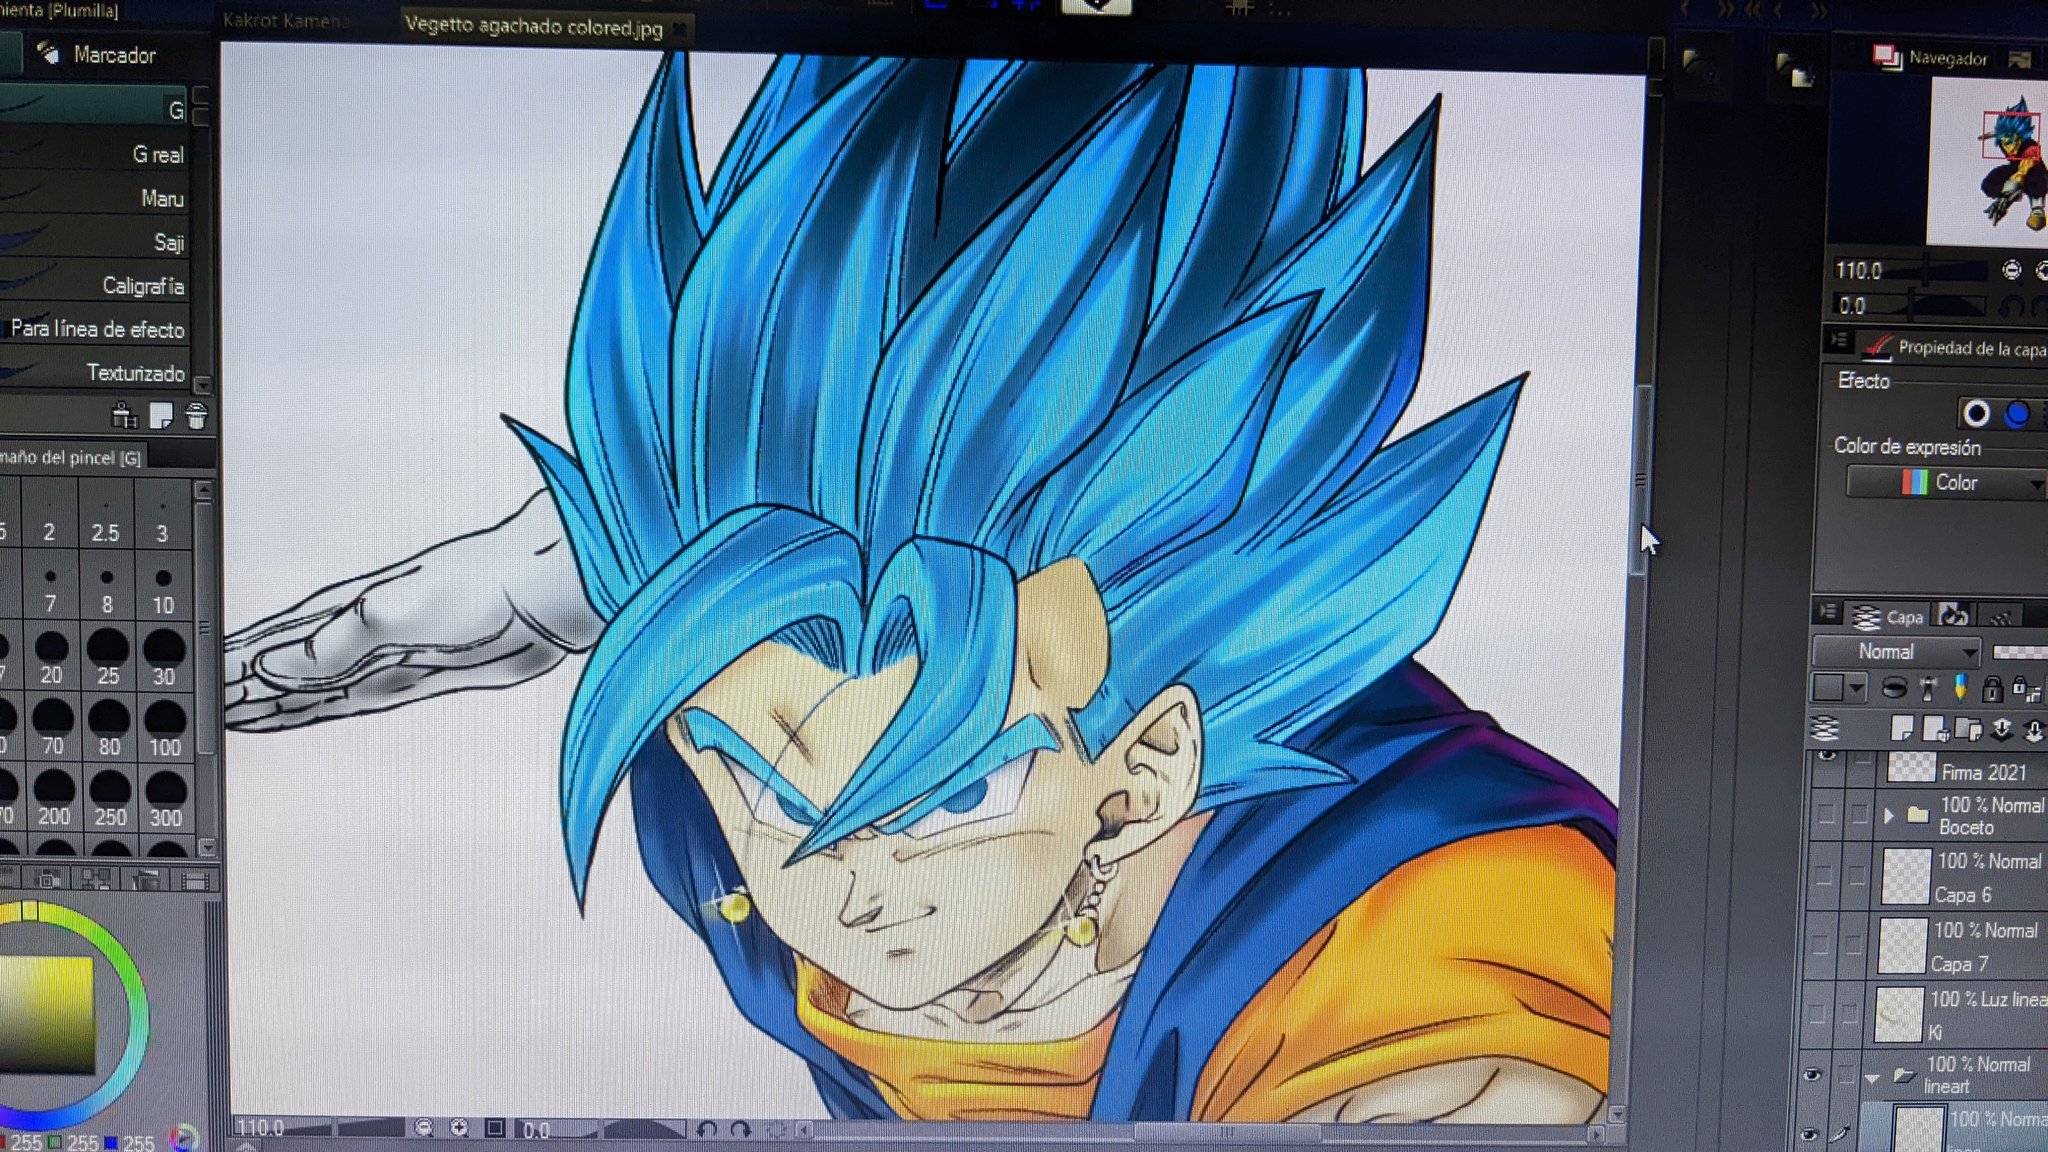This screenshot has width=2048, height=1152.
Task: Click the rotate right icon below canvas
Action: [x=741, y=1130]
